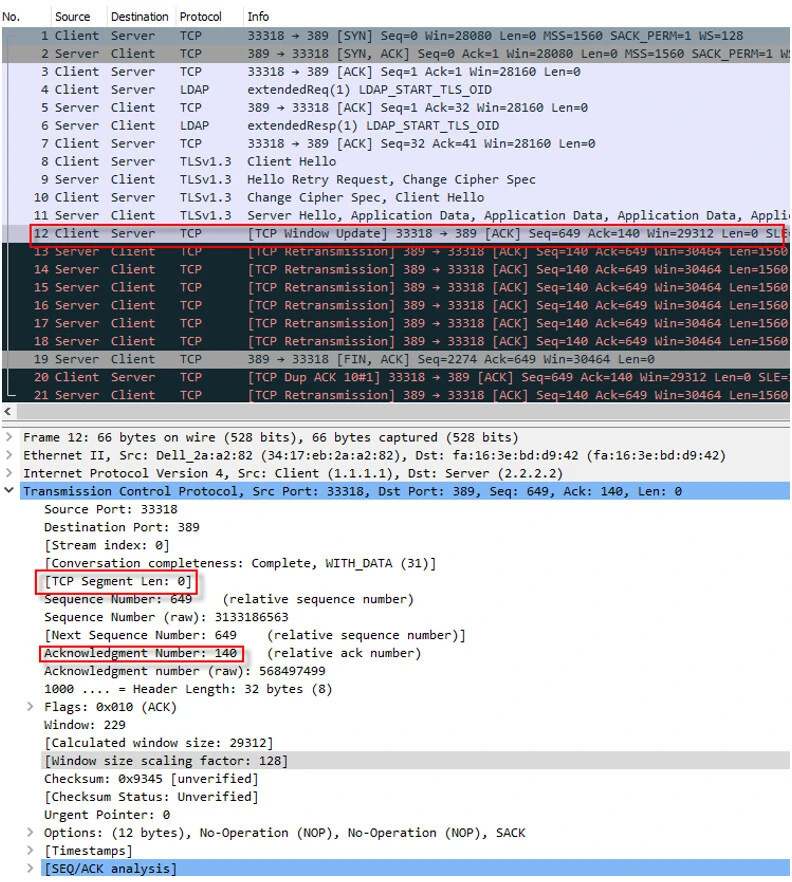Select packet 8 TLSv1.3 Client Hello
Image resolution: width=792 pixels, height=882 pixels.
tap(400, 162)
